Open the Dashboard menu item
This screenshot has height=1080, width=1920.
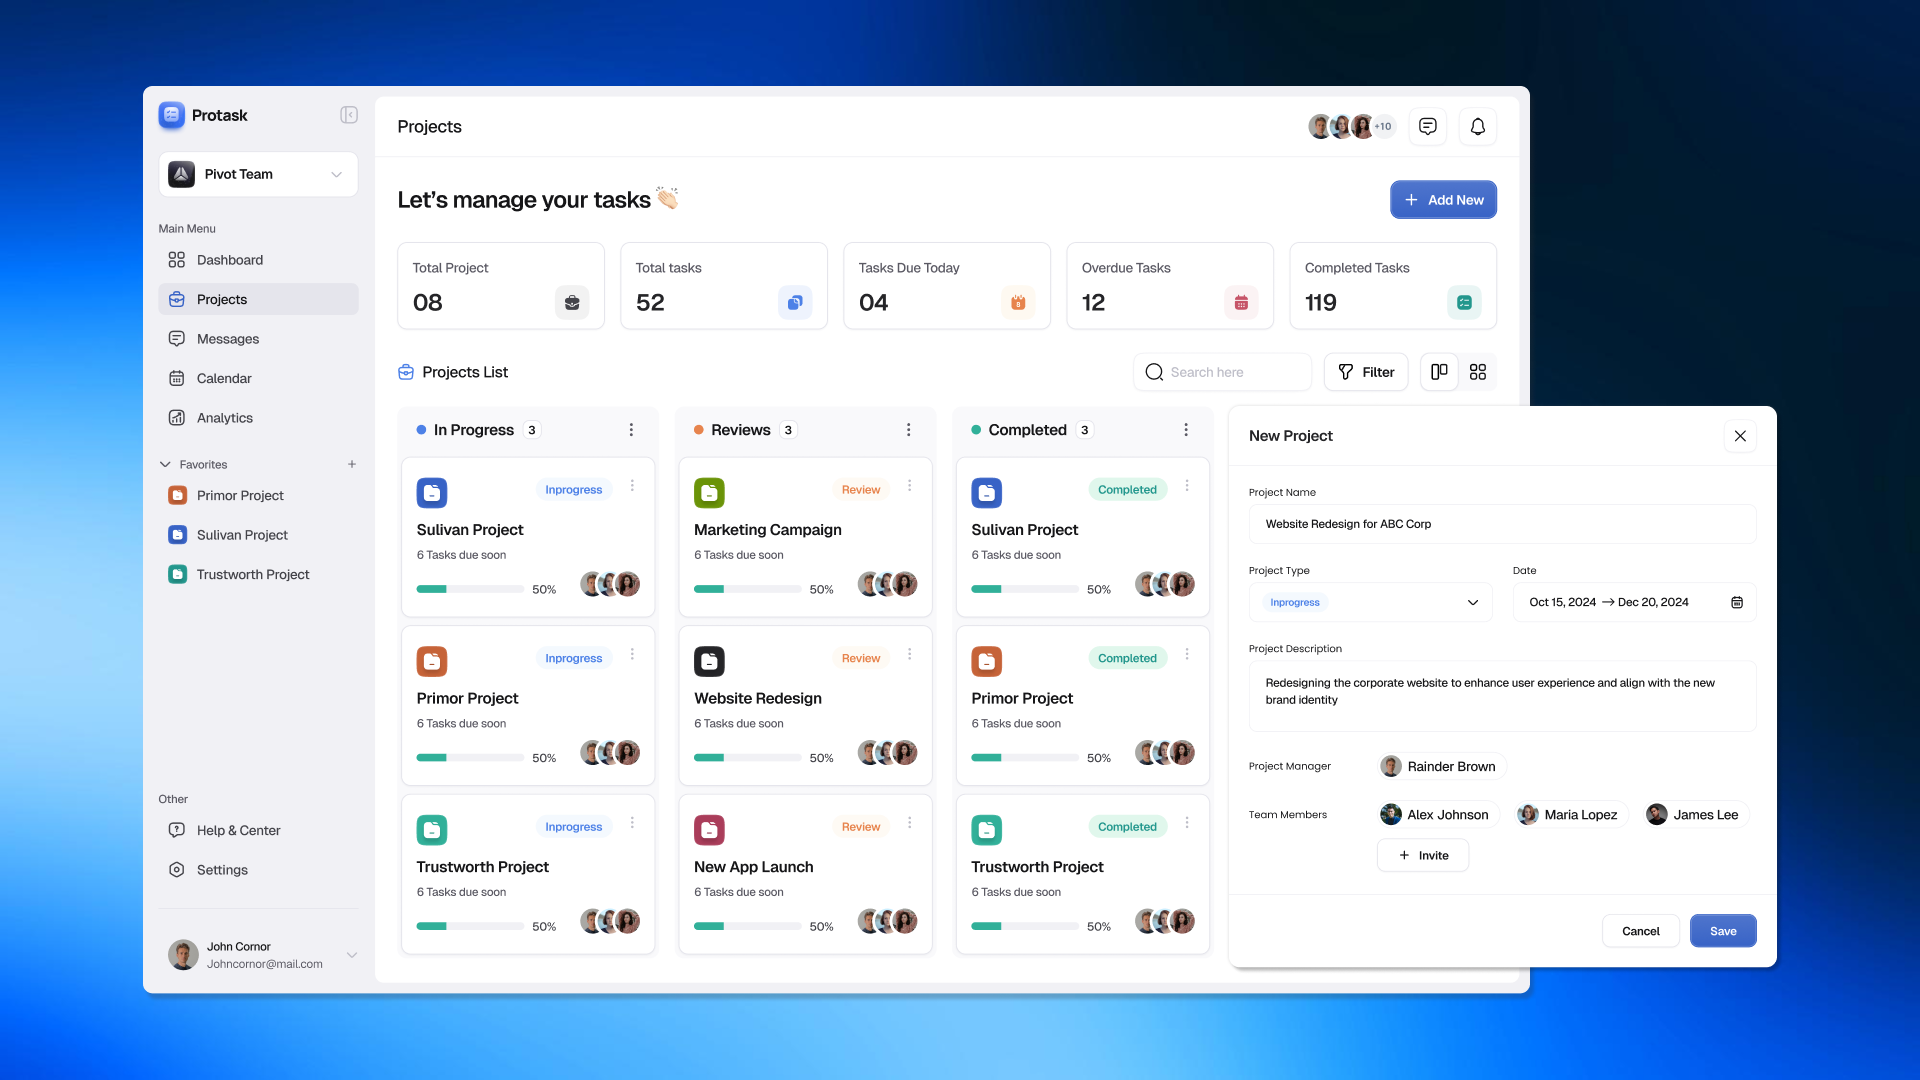click(x=228, y=259)
